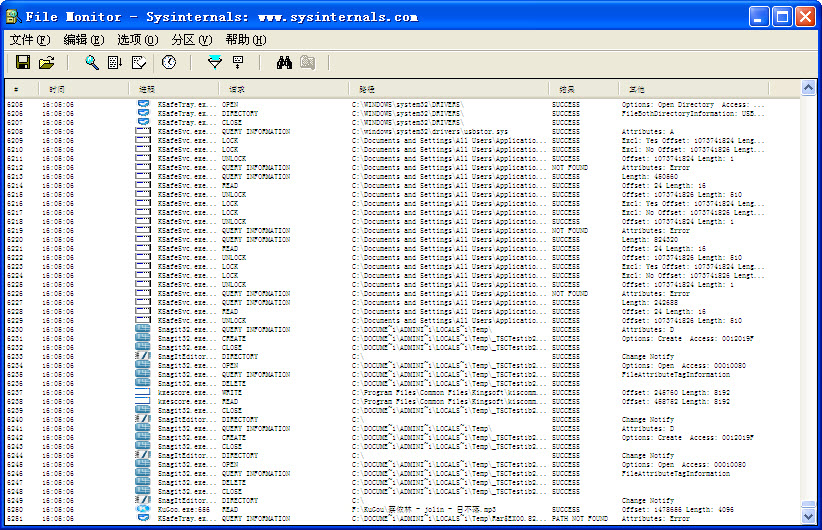Click the KSafeSvc process icon in row 6208
Screen dimensions: 822x530
(x=143, y=131)
